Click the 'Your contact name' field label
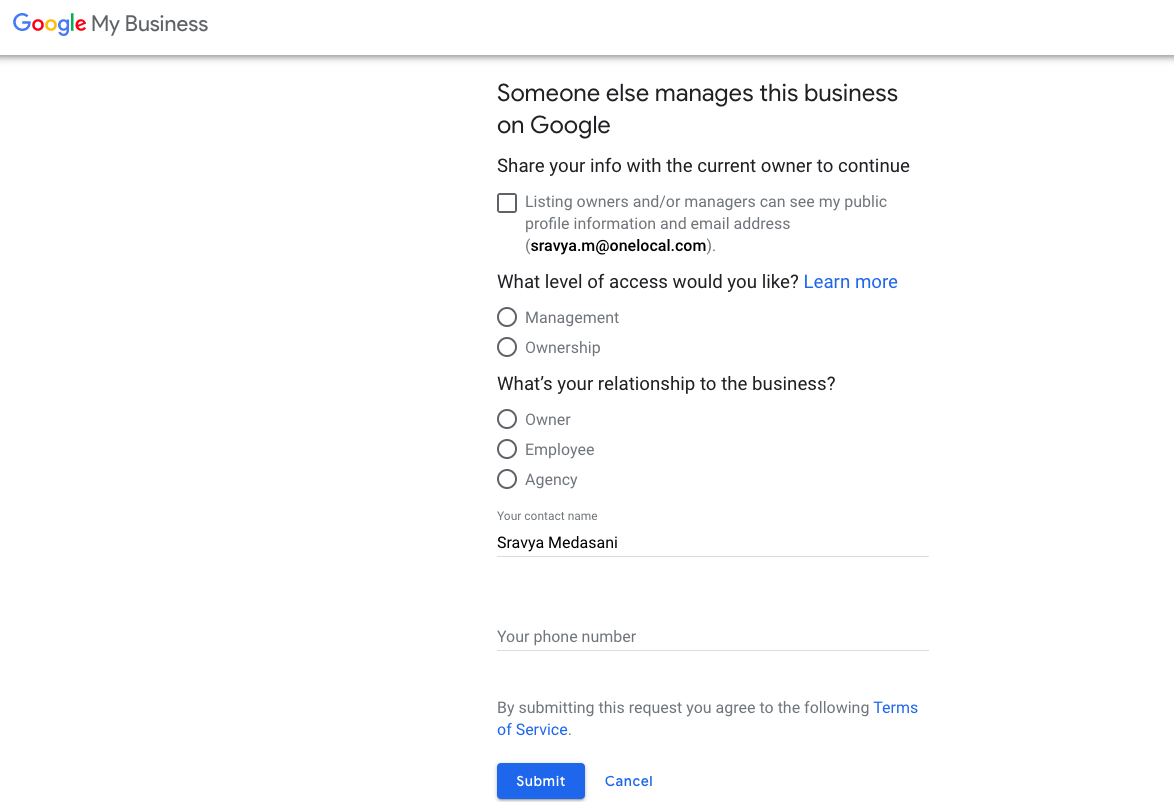Image resolution: width=1174 pixels, height=802 pixels. click(547, 516)
